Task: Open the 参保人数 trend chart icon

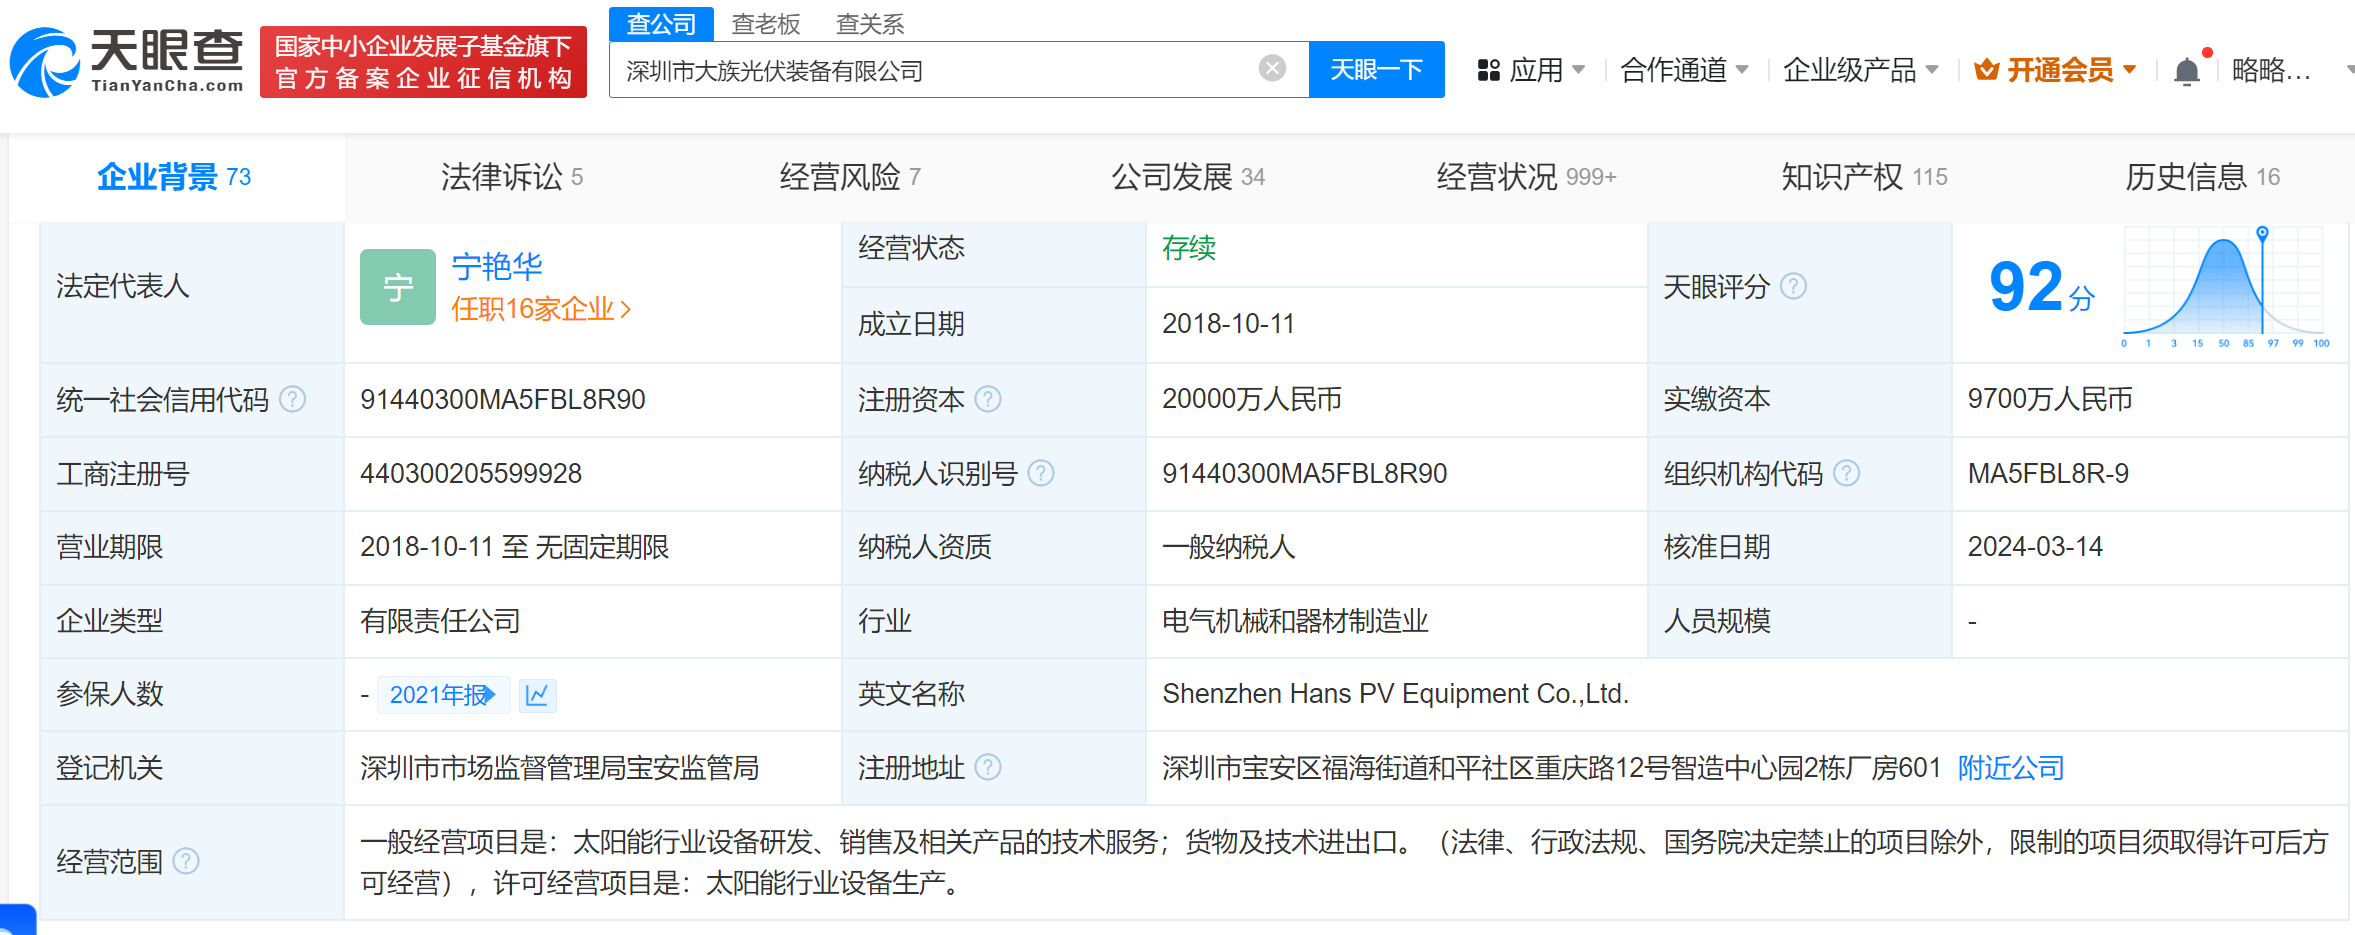Action: coord(537,695)
